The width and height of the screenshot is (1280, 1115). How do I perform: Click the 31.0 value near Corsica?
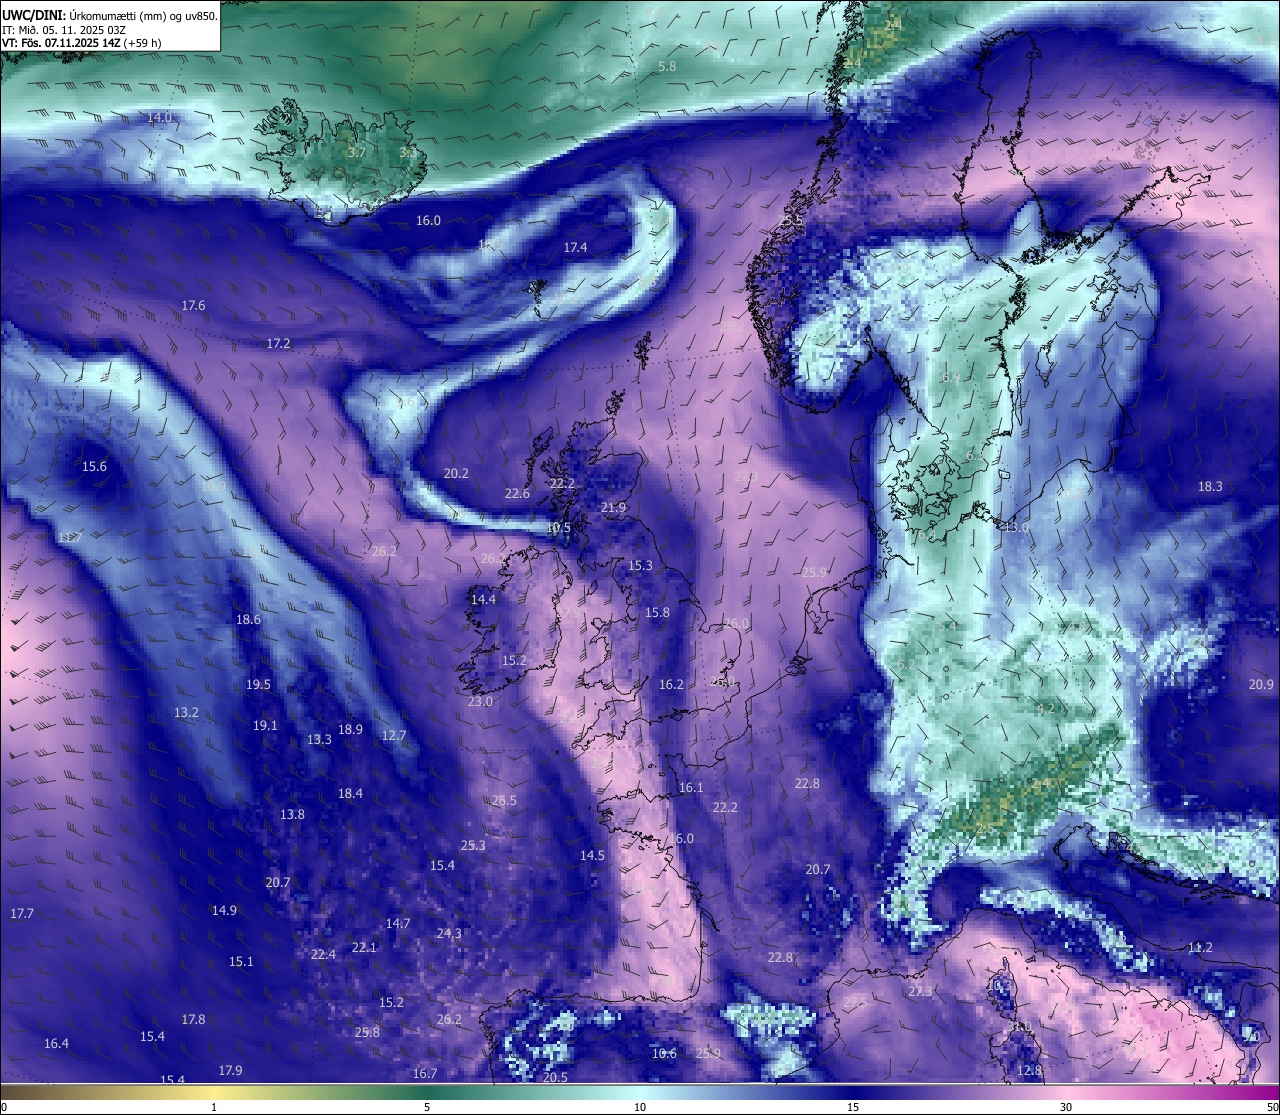pyautogui.click(x=1019, y=1027)
